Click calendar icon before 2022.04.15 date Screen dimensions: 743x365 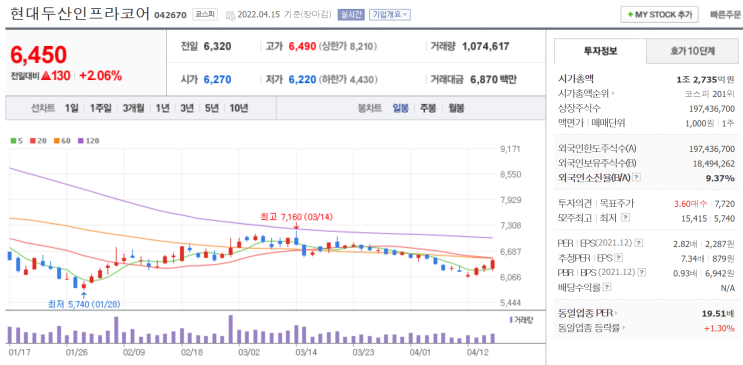[x=230, y=15]
